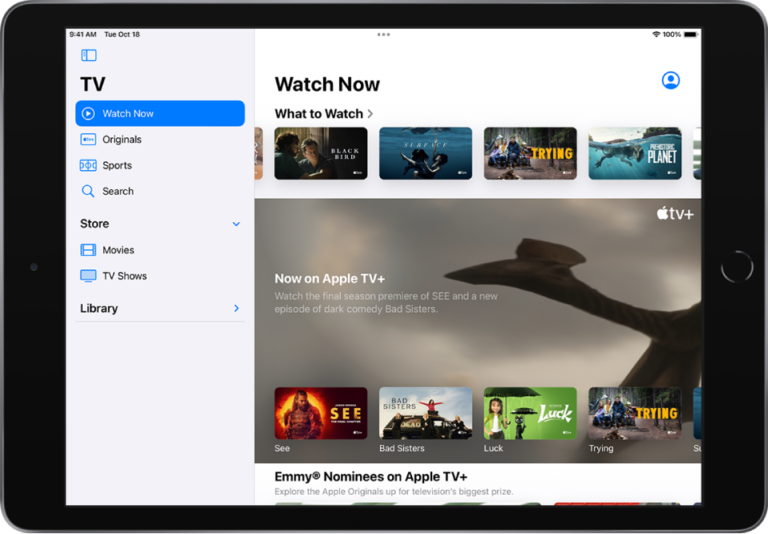The height and width of the screenshot is (534, 768).
Task: Collapse the Store section chevron
Action: [236, 224]
